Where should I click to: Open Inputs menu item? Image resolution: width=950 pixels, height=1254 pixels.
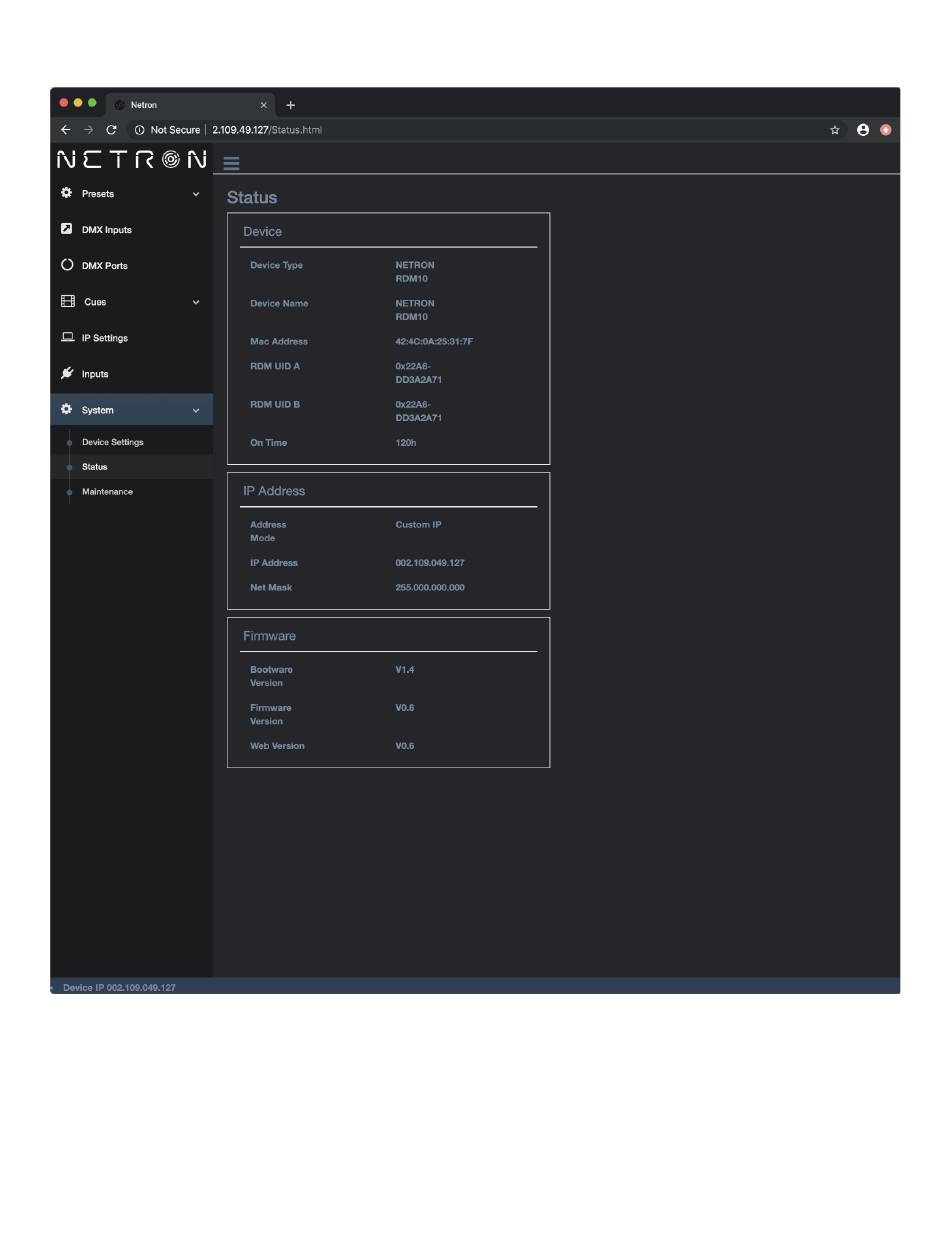(x=131, y=373)
